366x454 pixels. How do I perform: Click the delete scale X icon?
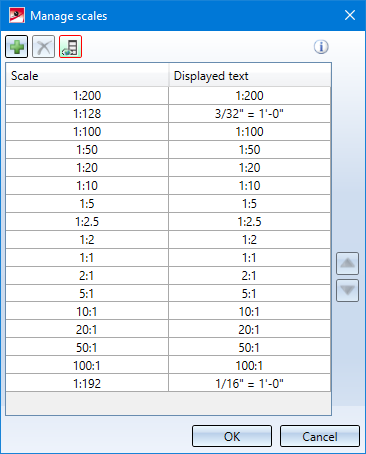(43, 47)
